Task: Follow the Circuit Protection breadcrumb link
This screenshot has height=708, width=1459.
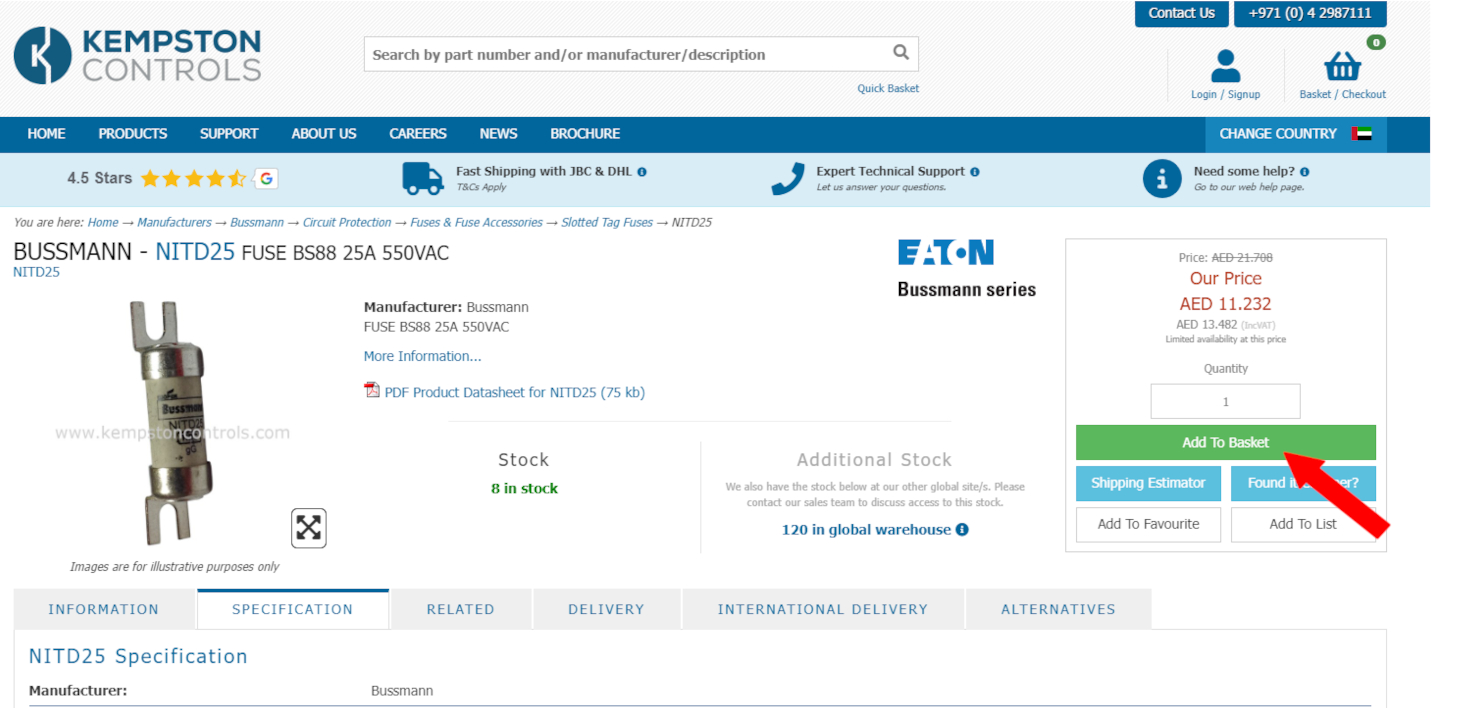Action: (x=347, y=223)
